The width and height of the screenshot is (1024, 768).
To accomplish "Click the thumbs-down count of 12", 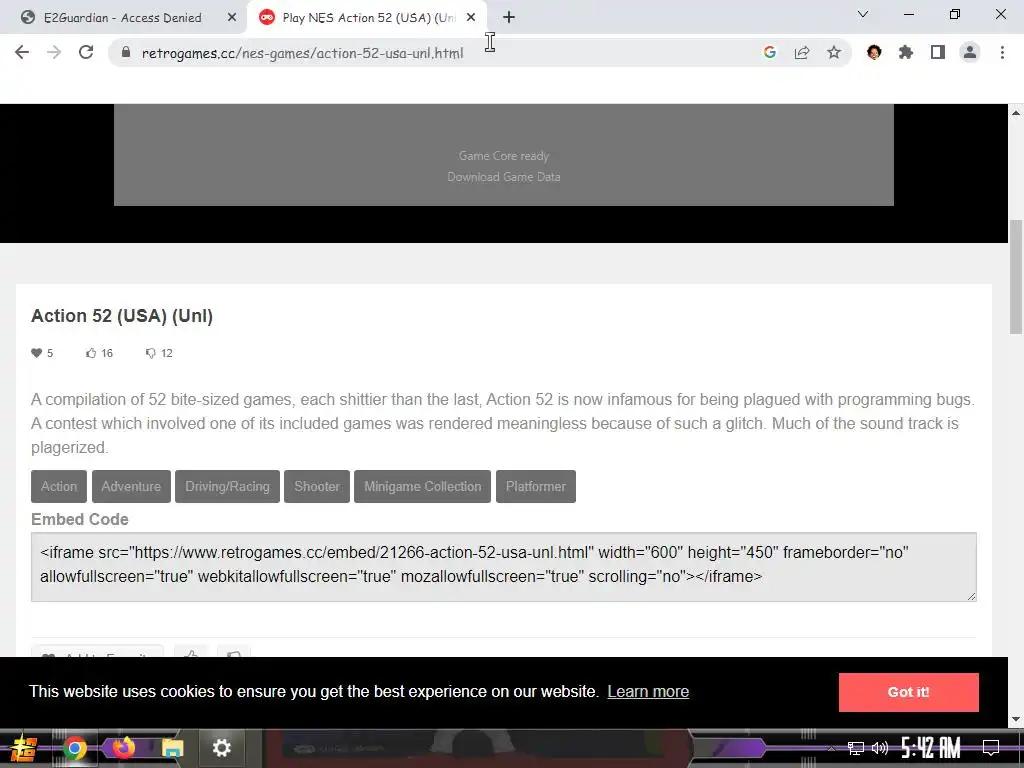I will [159, 353].
